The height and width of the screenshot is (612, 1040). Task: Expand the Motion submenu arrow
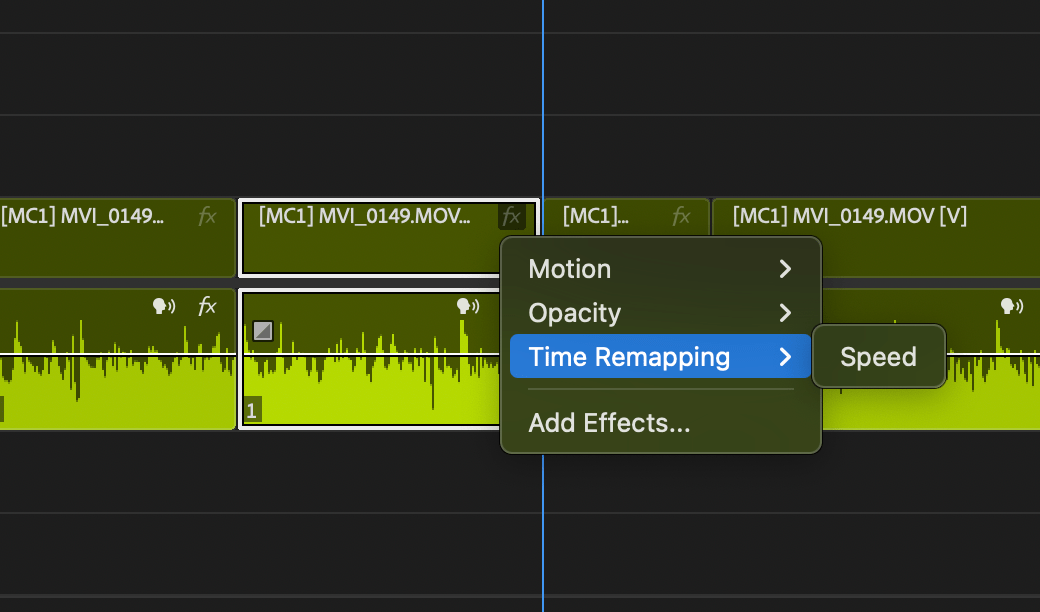786,268
